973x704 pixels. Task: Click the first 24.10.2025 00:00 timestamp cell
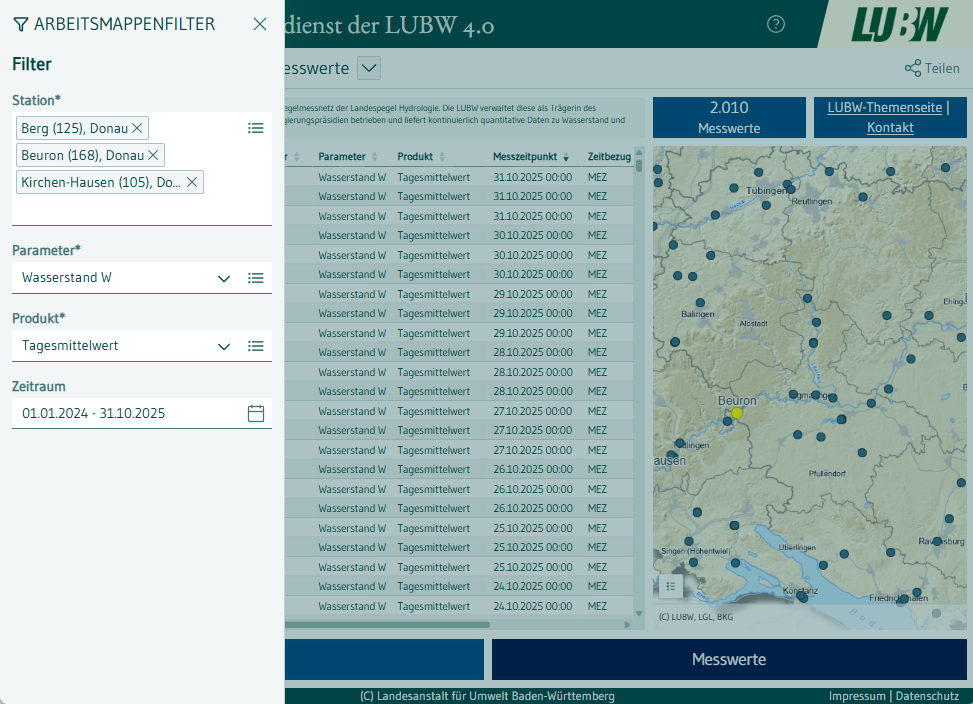(532, 586)
